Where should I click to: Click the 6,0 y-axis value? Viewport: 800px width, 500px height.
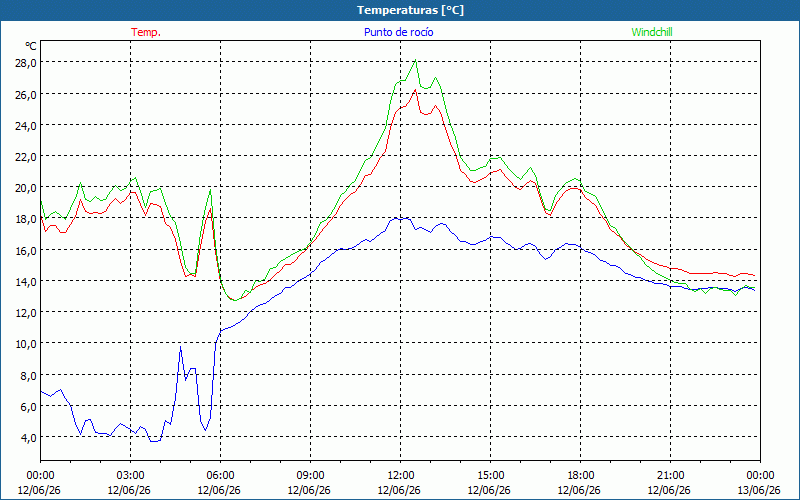(x=28, y=407)
